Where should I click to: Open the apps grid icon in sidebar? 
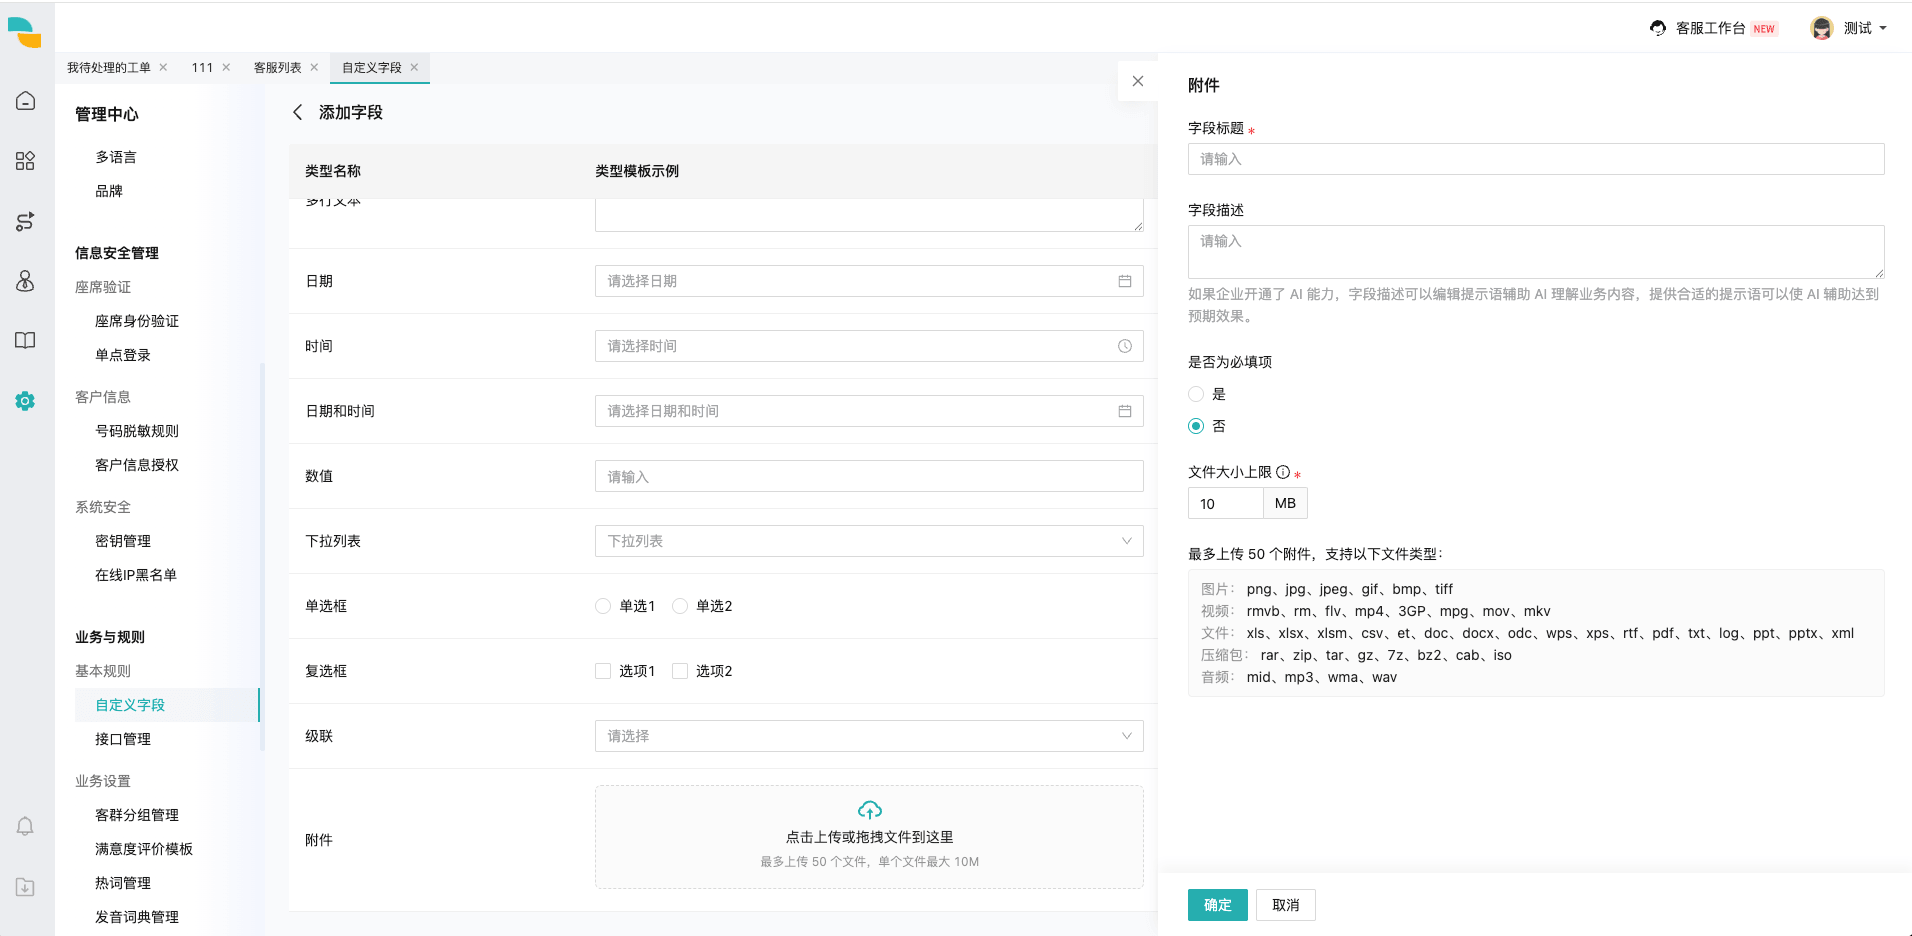[x=25, y=161]
